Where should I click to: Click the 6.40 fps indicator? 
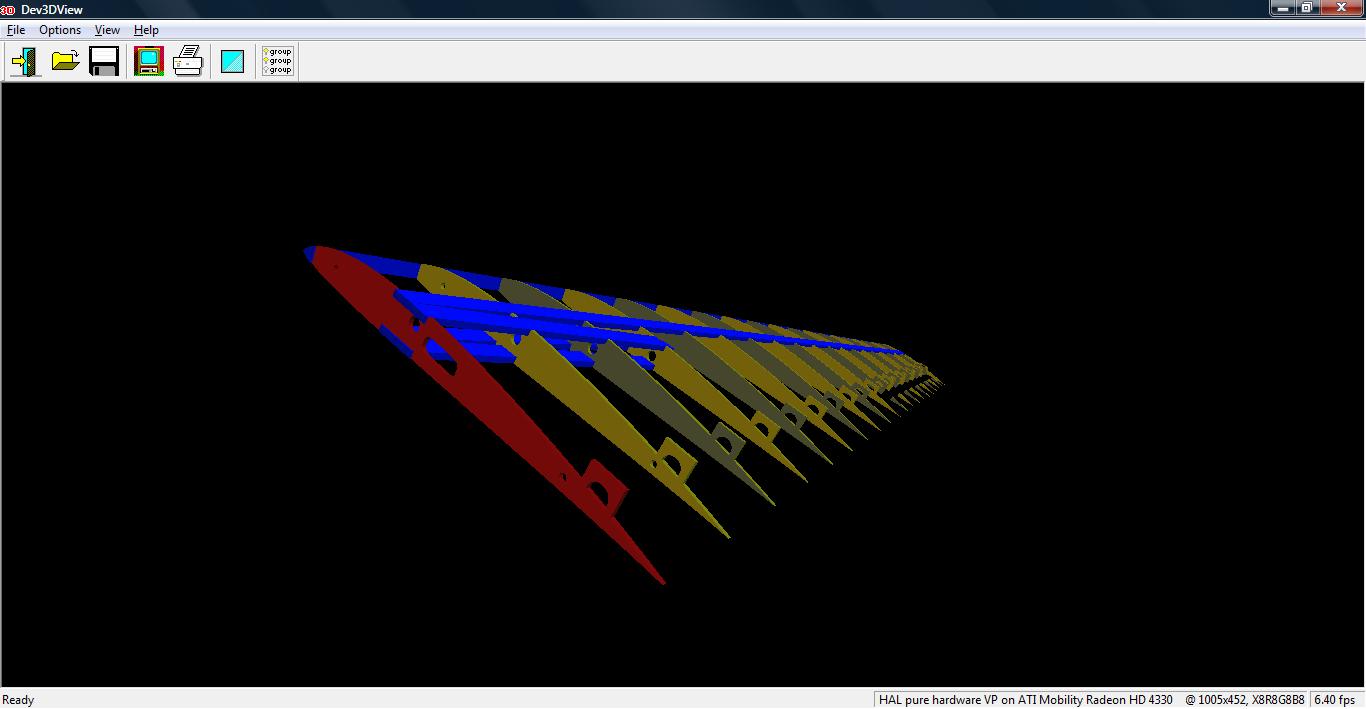[1335, 700]
